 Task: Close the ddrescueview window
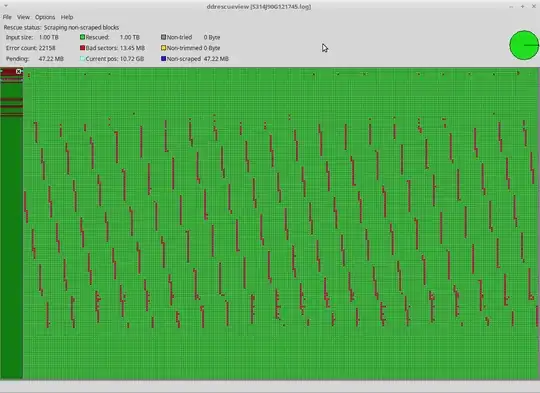point(534,6)
